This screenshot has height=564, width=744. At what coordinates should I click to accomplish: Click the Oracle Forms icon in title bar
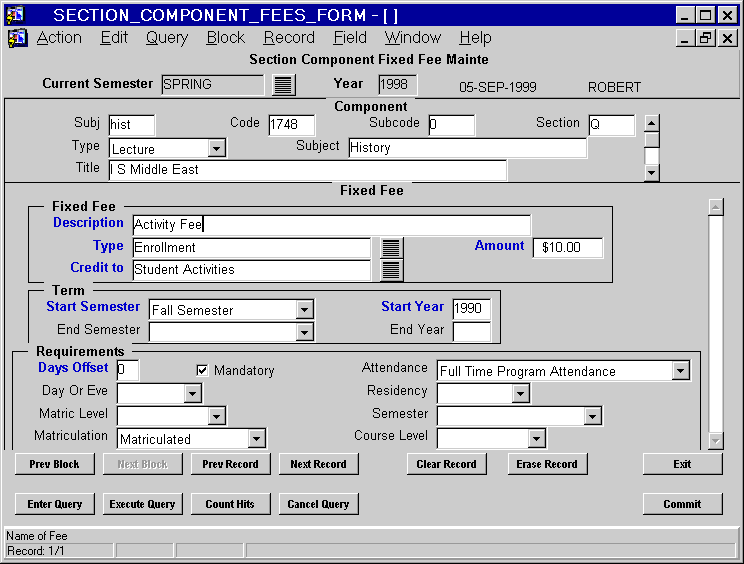coord(15,15)
